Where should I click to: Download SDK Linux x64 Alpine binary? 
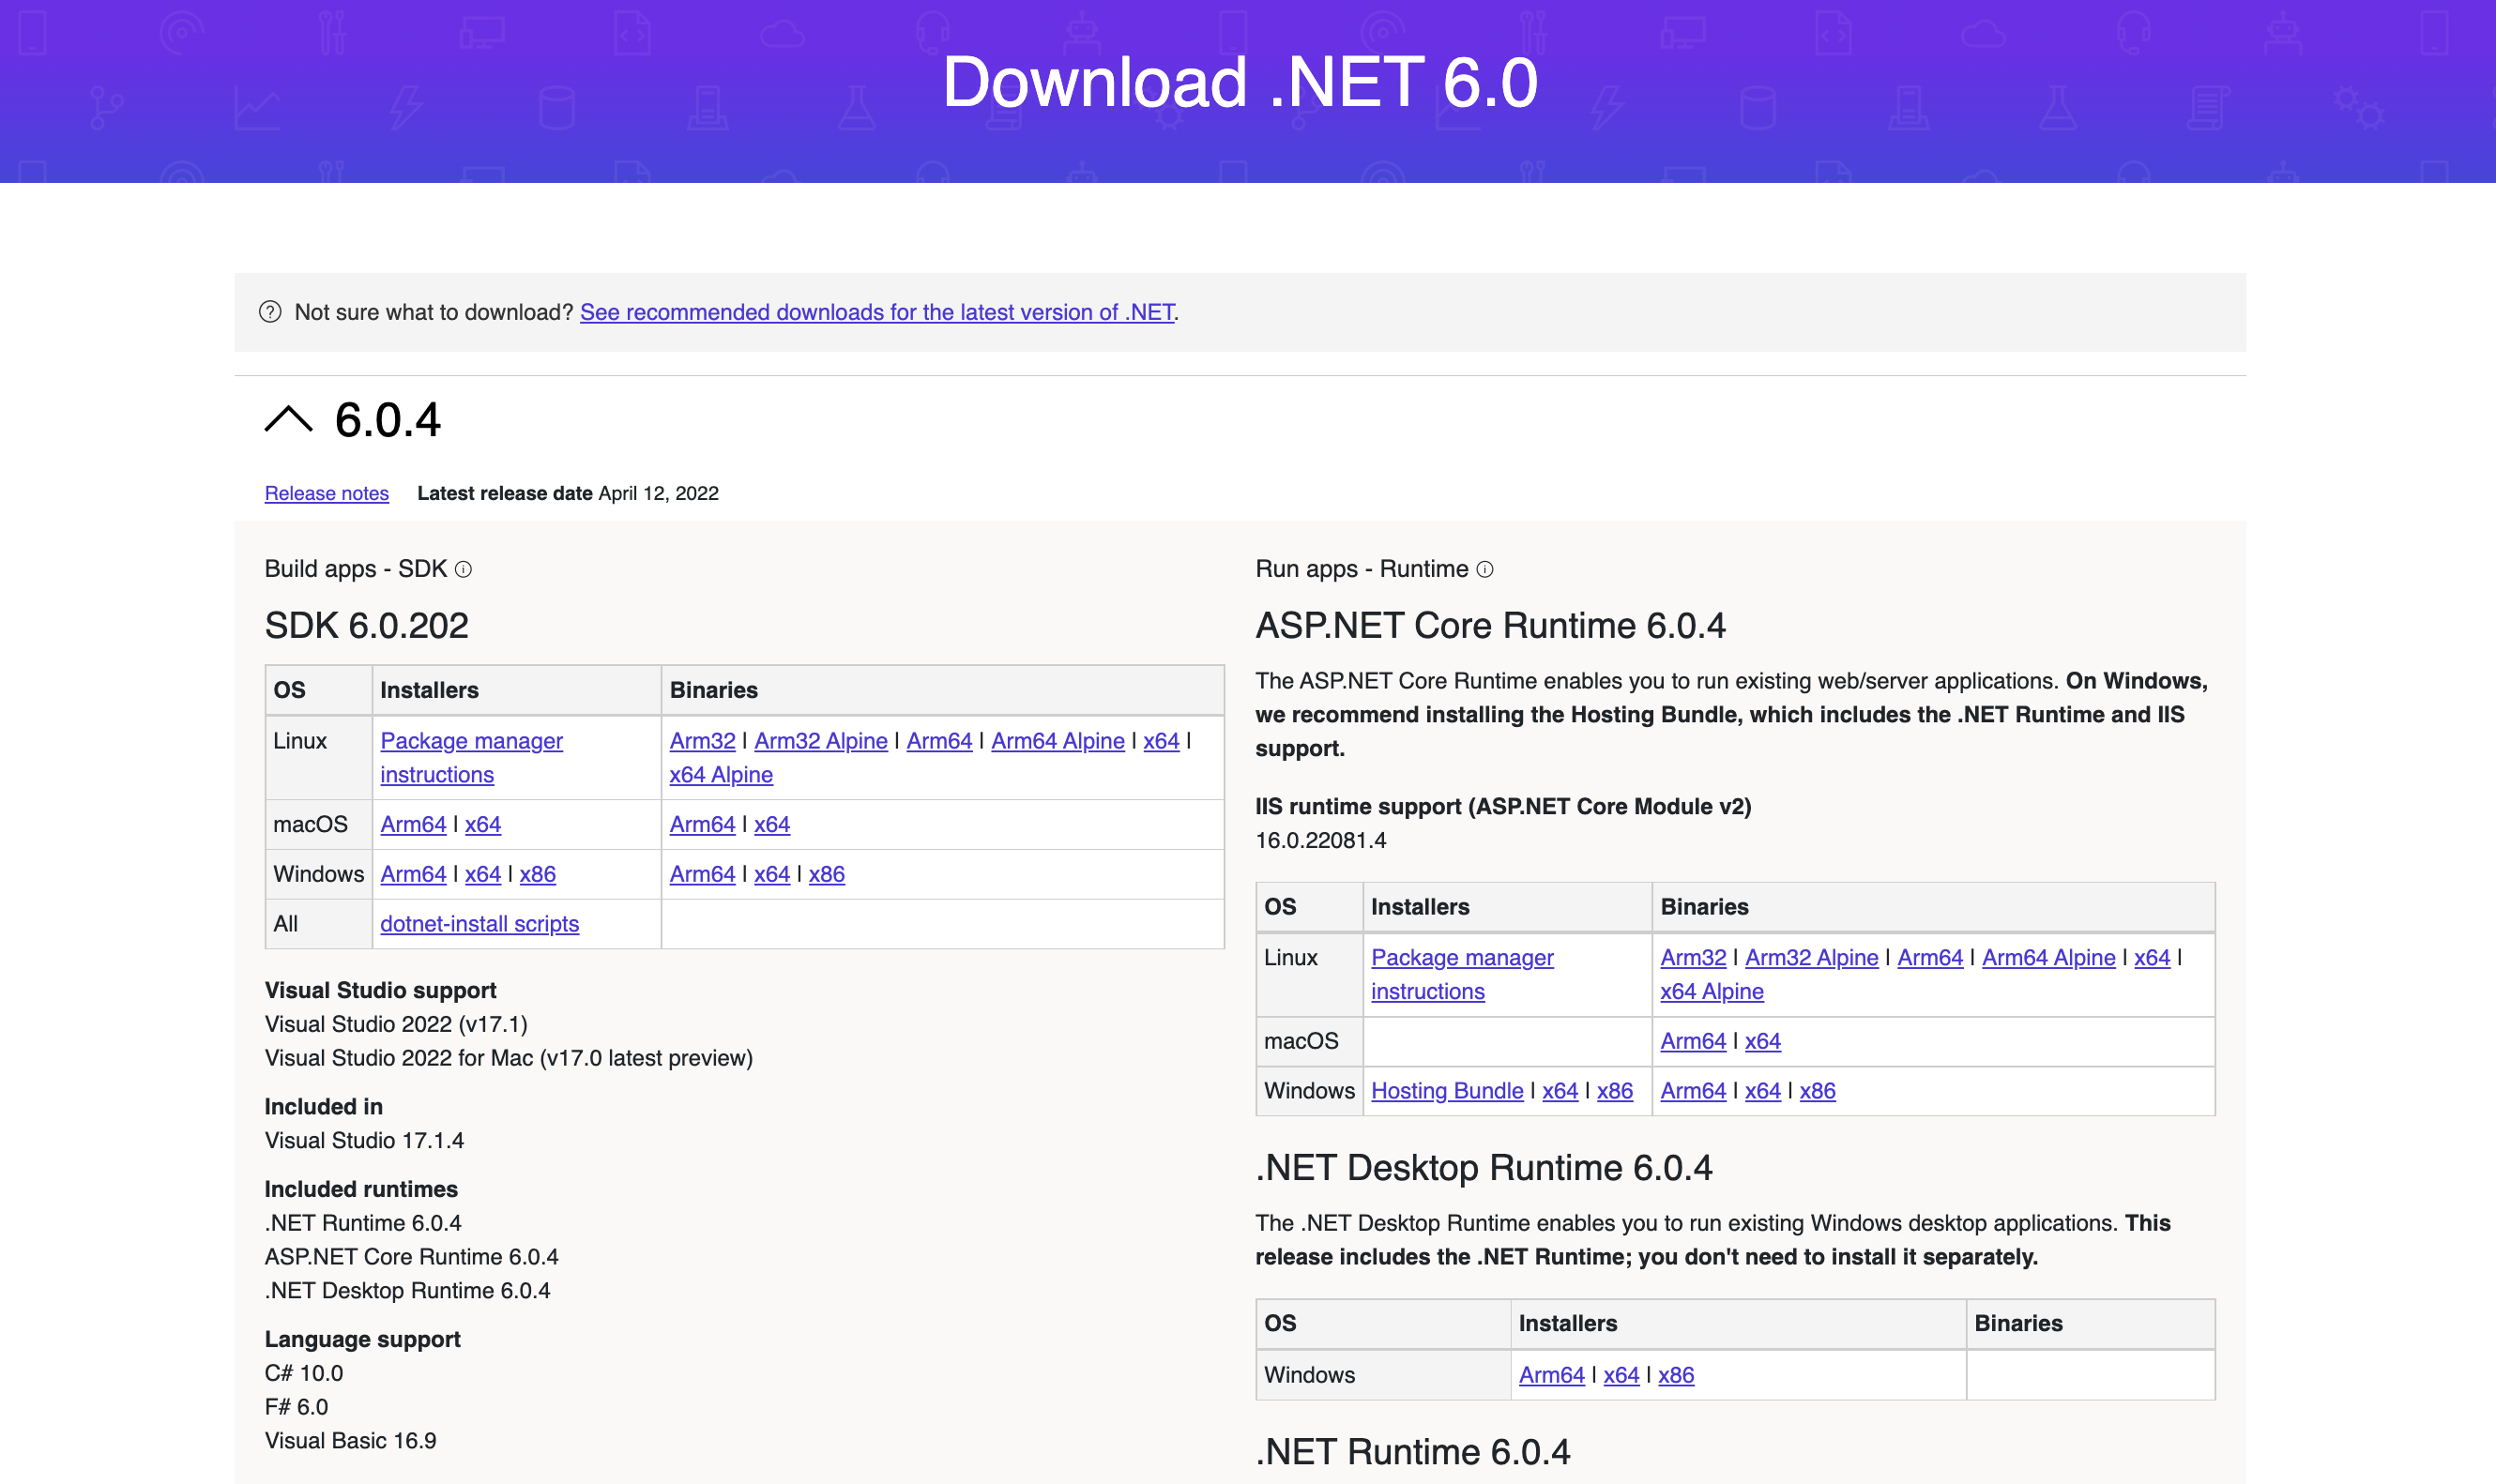pos(721,774)
